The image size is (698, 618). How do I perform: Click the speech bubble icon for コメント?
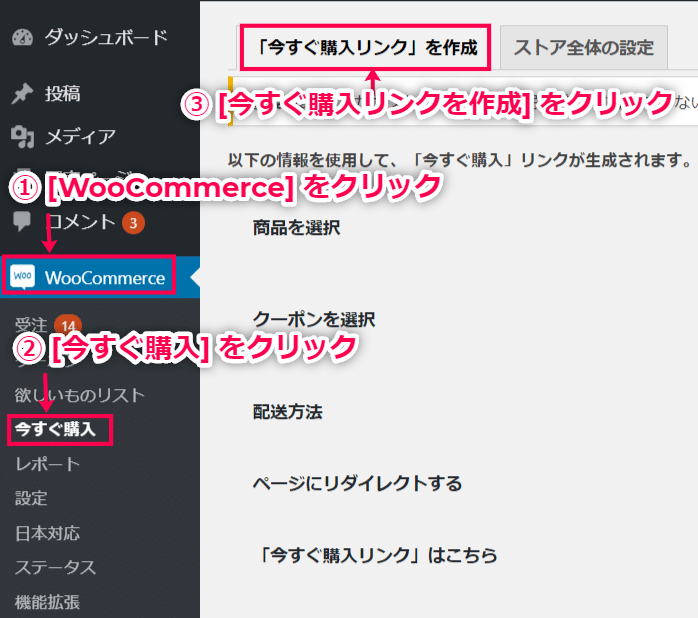coord(22,222)
